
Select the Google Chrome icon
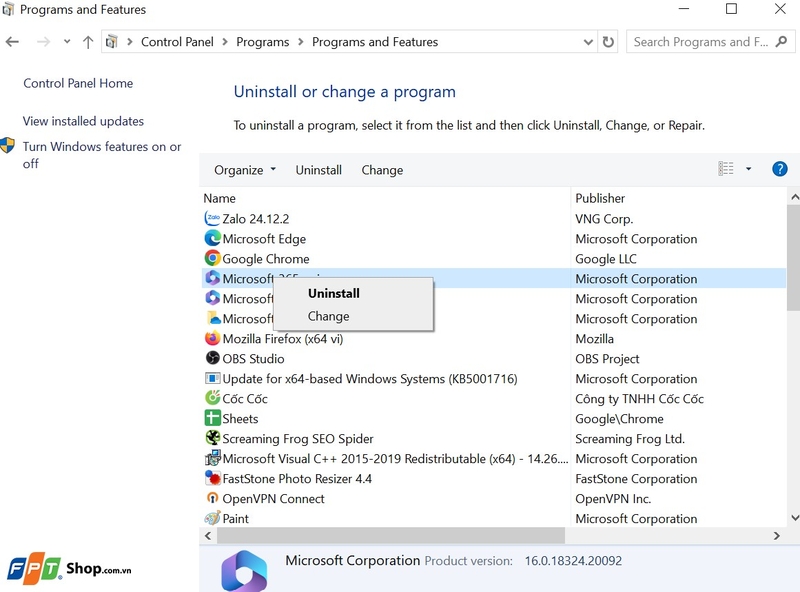coord(212,258)
